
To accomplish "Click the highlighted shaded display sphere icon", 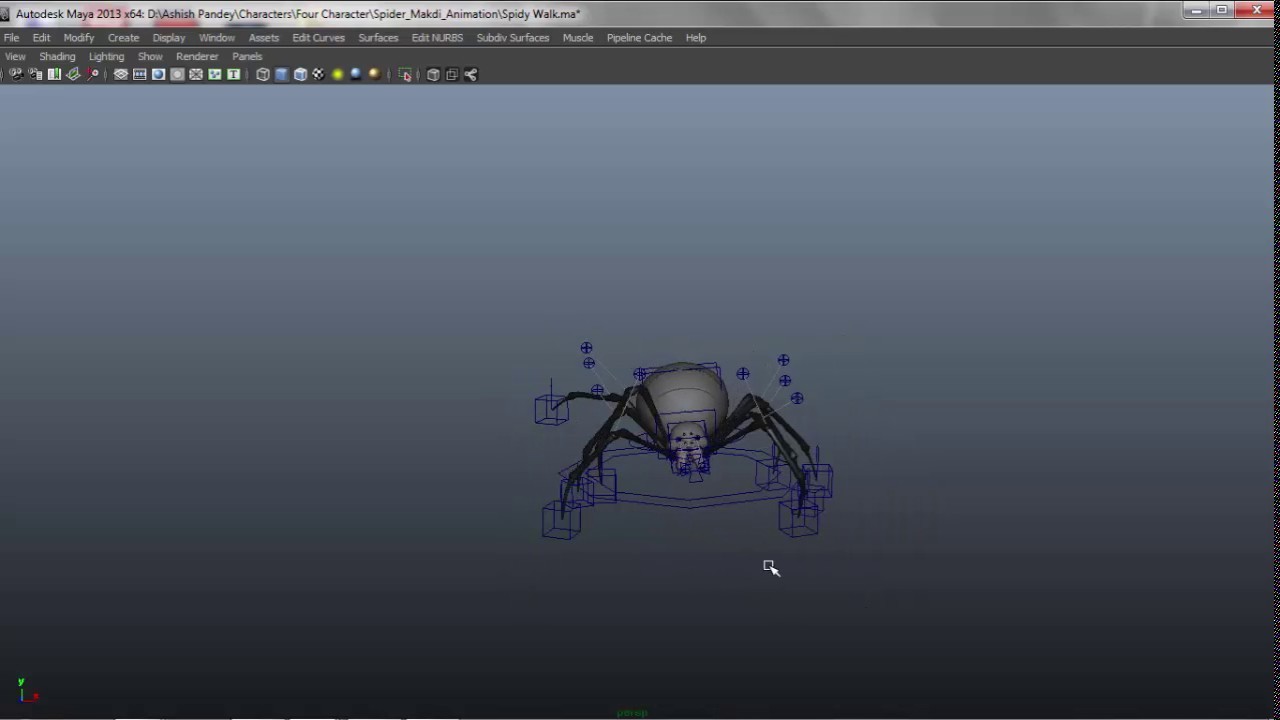I will [354, 74].
